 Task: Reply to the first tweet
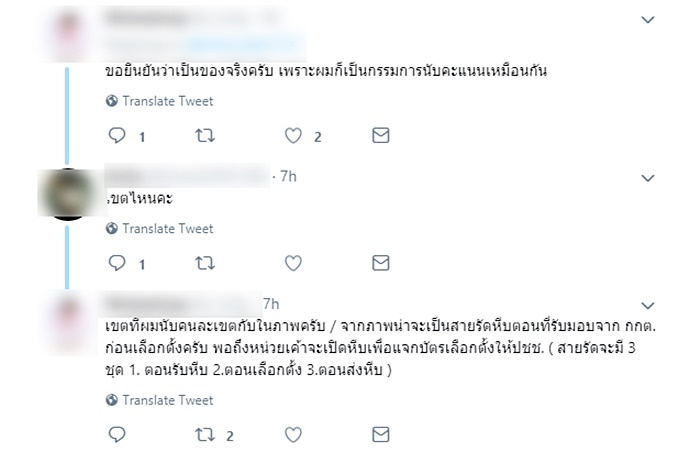click(116, 136)
